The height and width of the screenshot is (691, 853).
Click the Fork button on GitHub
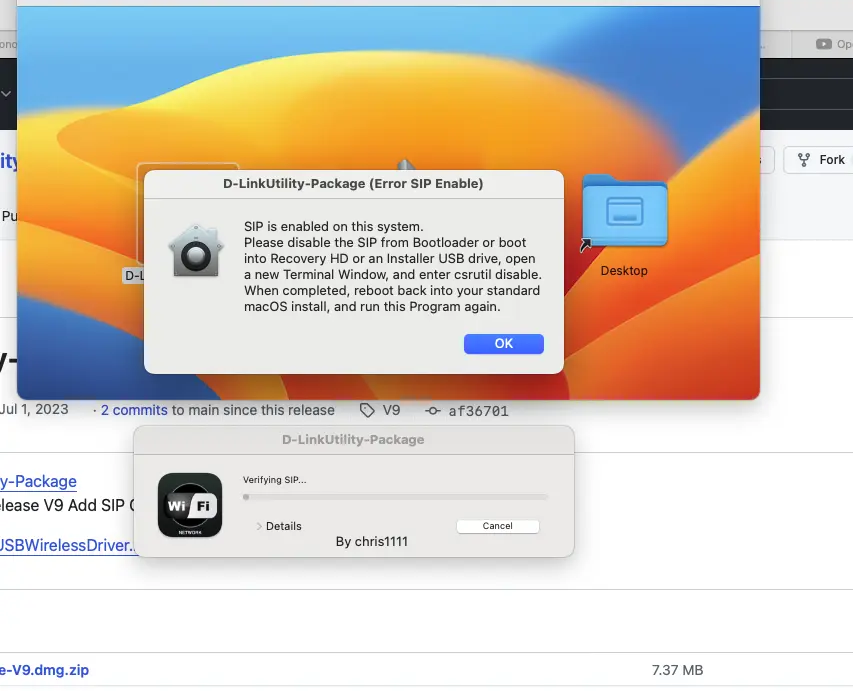click(818, 159)
